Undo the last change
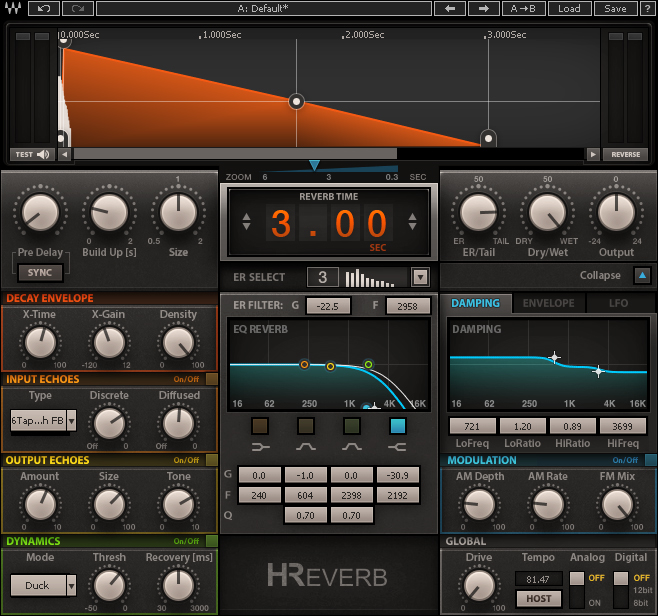This screenshot has width=658, height=616. [x=44, y=8]
